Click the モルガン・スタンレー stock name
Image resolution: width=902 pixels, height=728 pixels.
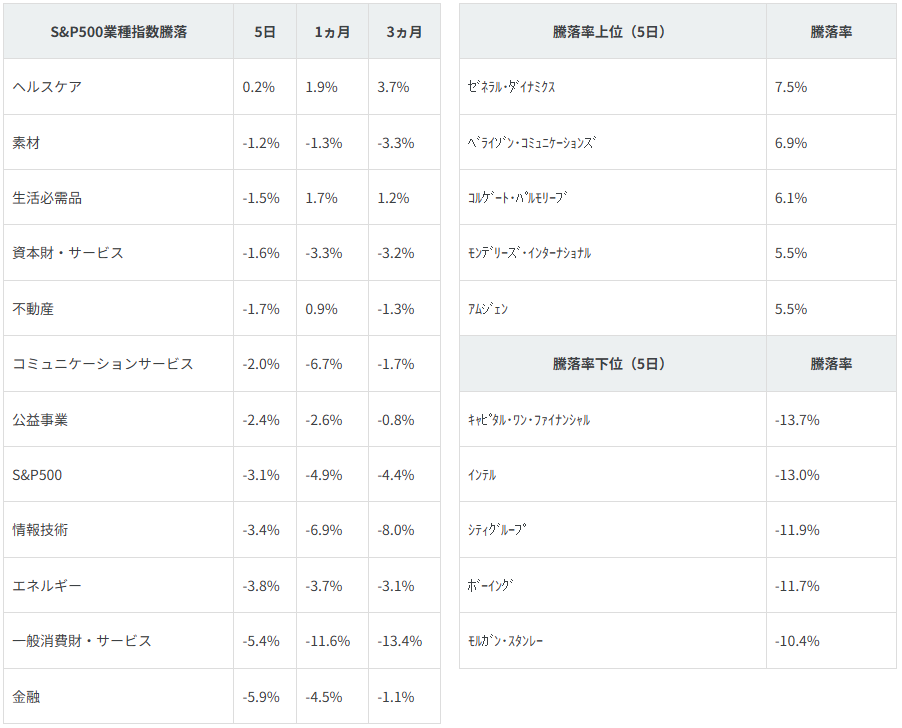pos(506,641)
